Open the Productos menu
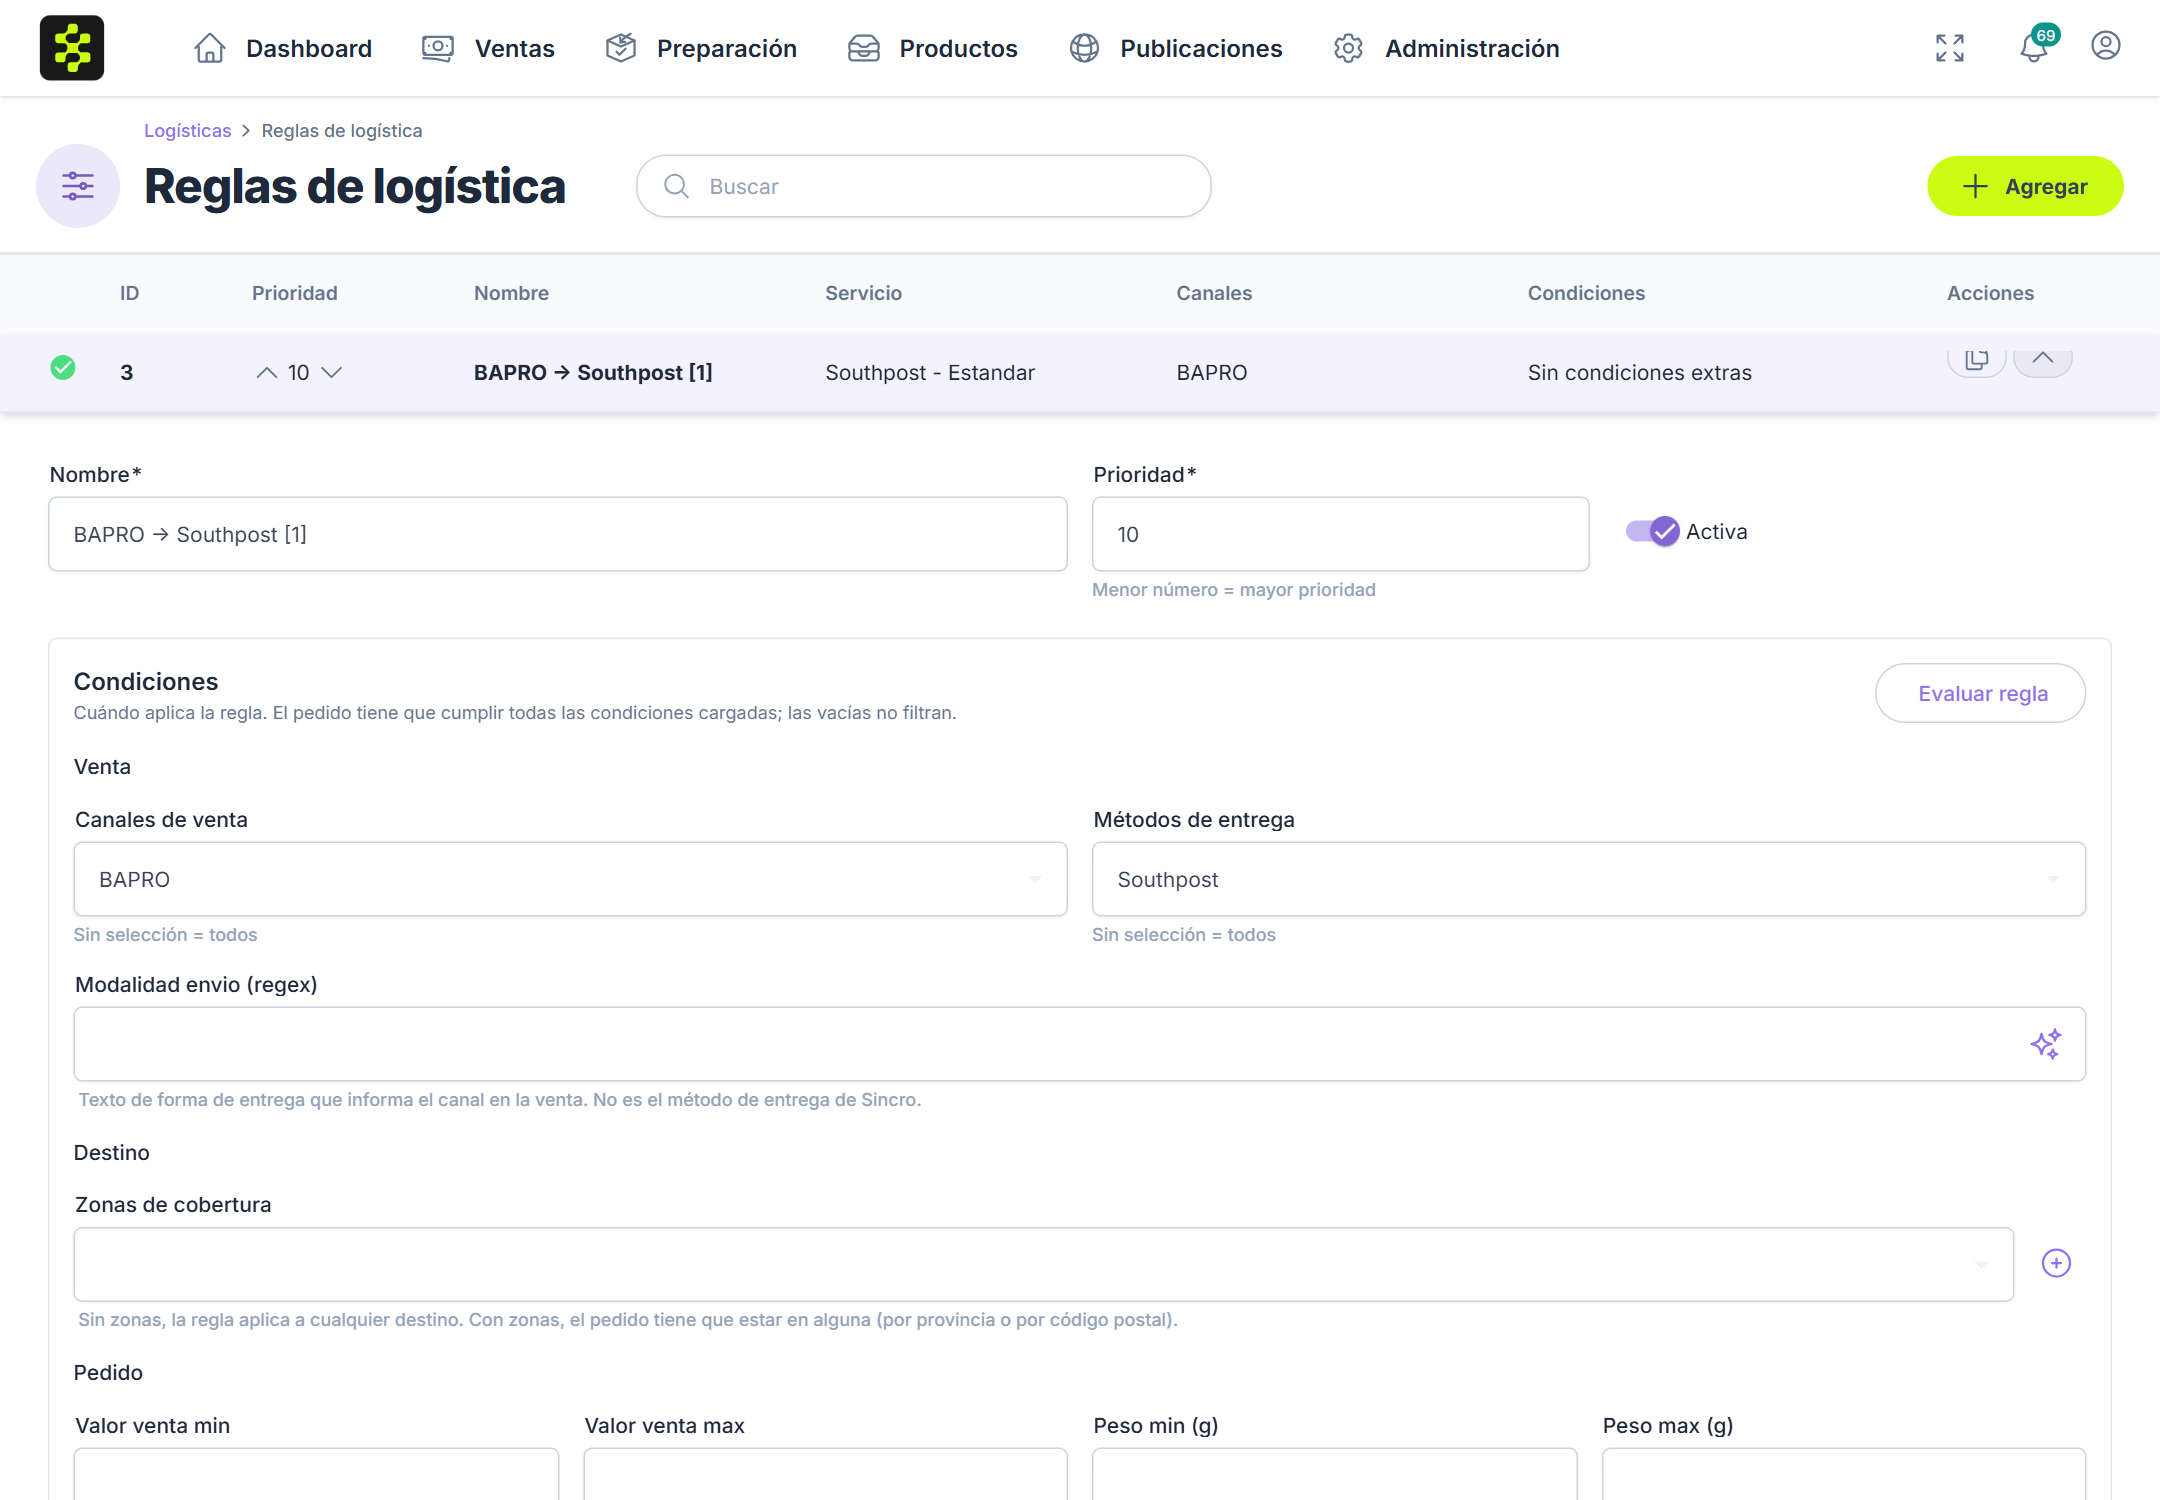Screen dimensions: 2160x1500 click(x=932, y=48)
